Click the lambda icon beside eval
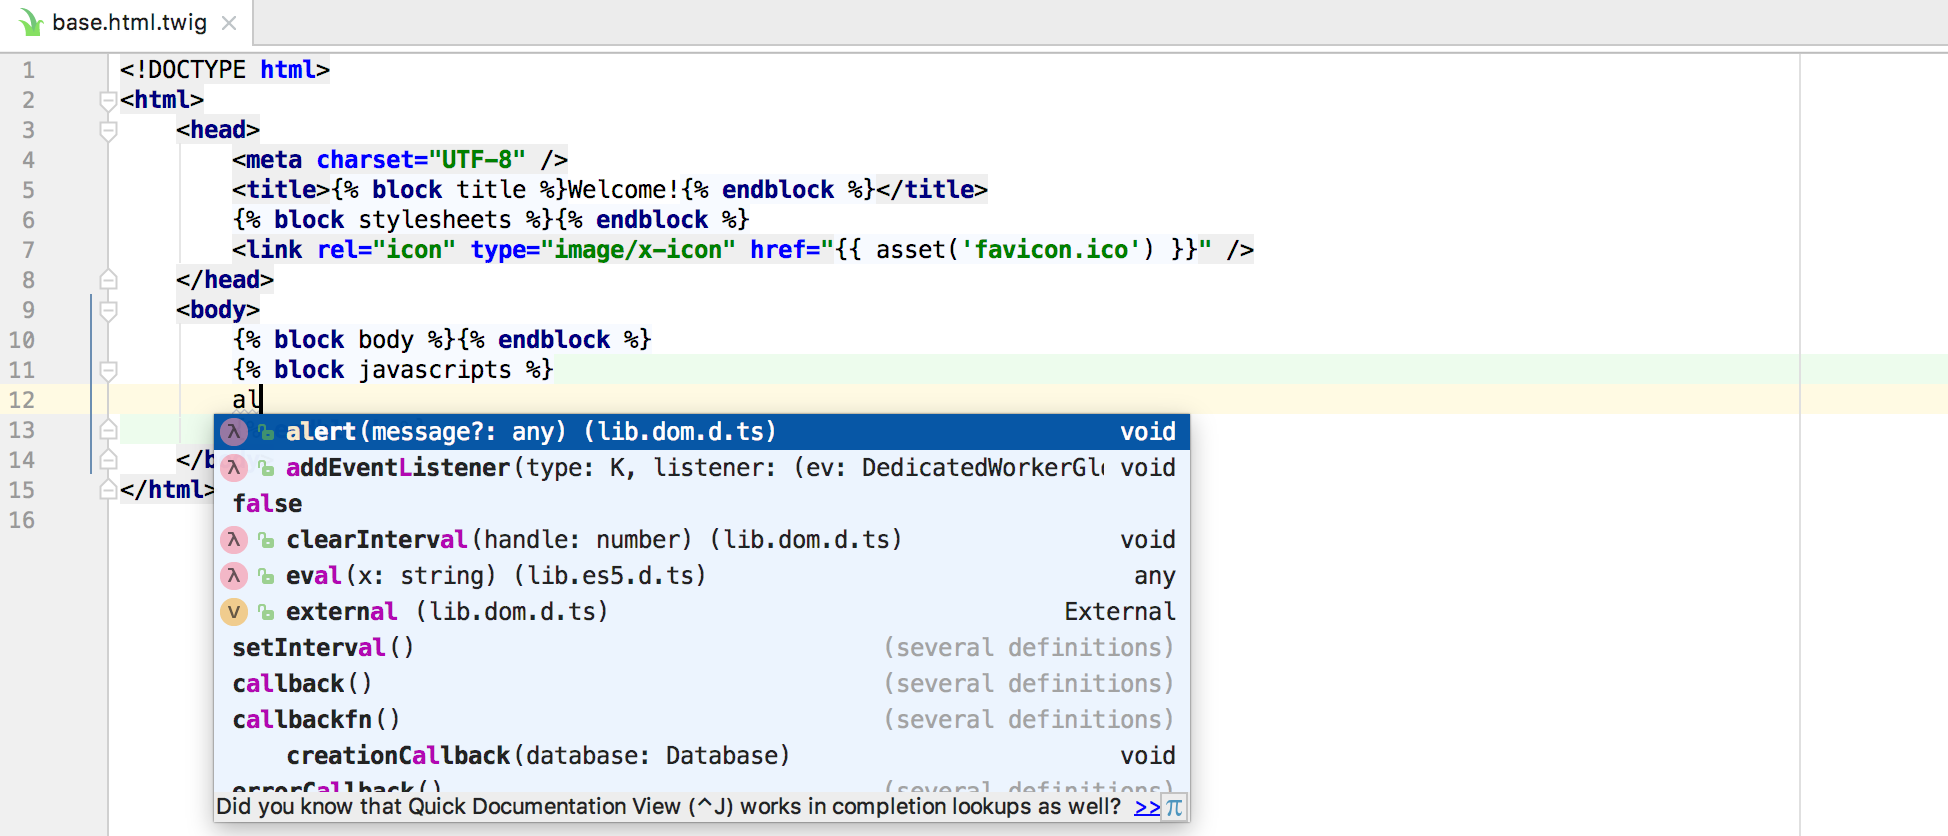This screenshot has width=1948, height=836. pyautogui.click(x=234, y=576)
